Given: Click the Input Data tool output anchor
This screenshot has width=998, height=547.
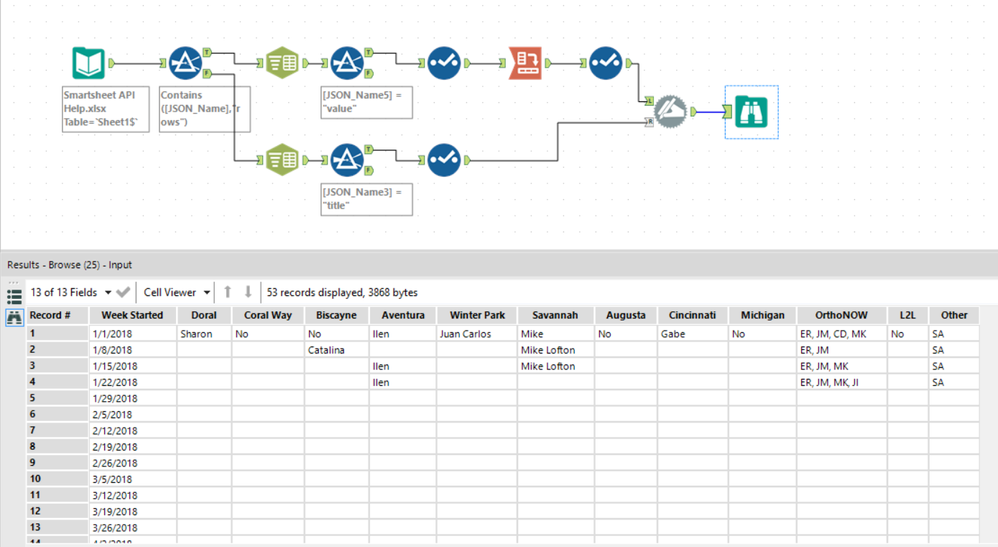Looking at the screenshot, I should 112,63.
